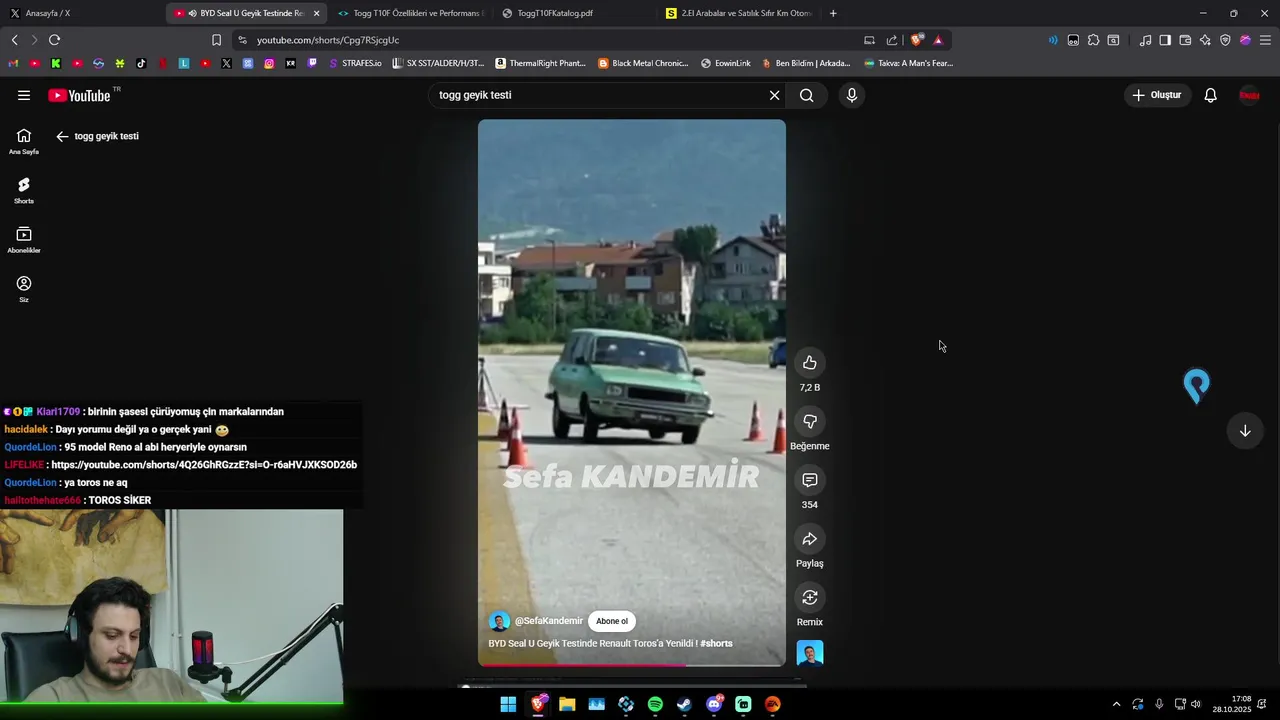The height and width of the screenshot is (720, 1280).
Task: Click the Shorts video player
Action: (x=632, y=392)
